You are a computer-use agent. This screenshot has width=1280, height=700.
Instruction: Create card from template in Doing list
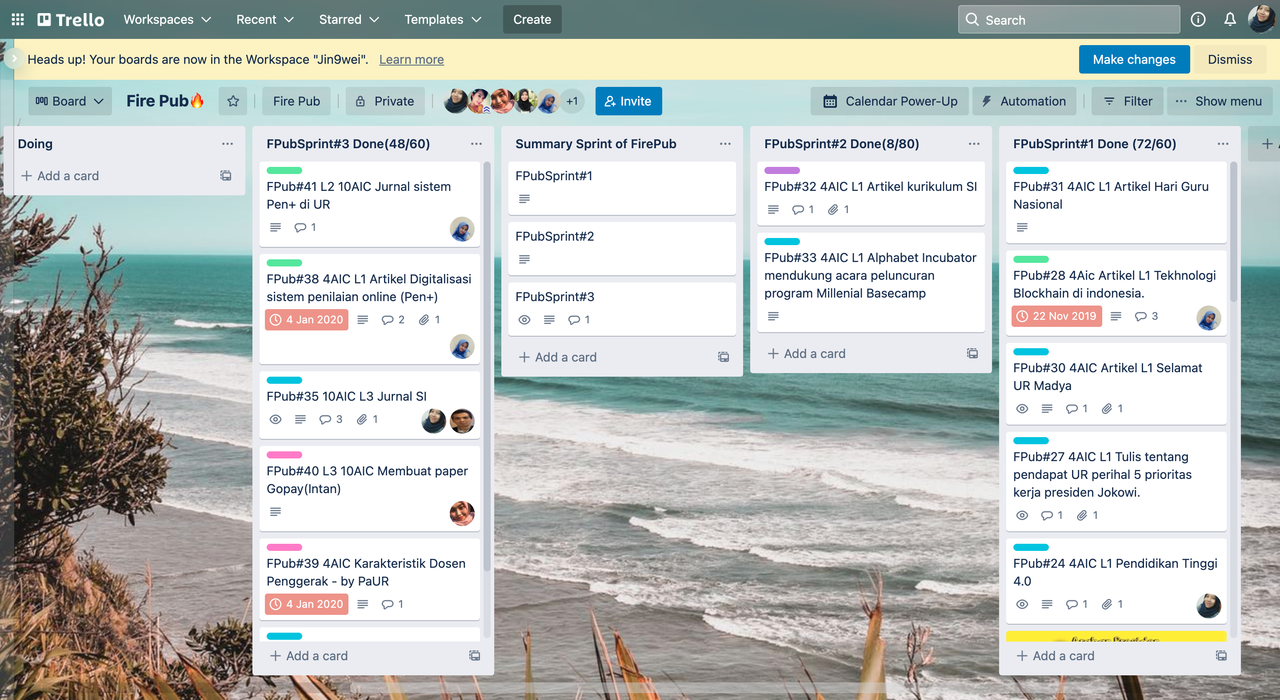[226, 176]
